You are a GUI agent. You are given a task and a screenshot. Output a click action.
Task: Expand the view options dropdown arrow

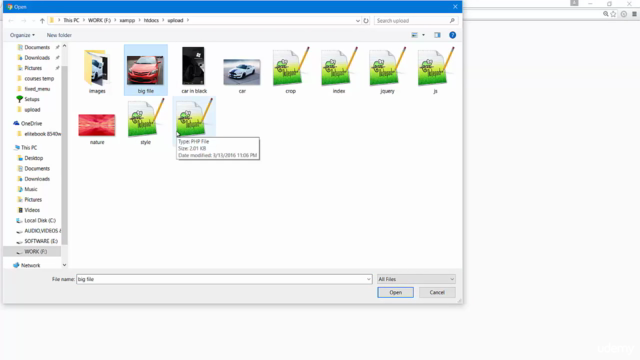423,35
